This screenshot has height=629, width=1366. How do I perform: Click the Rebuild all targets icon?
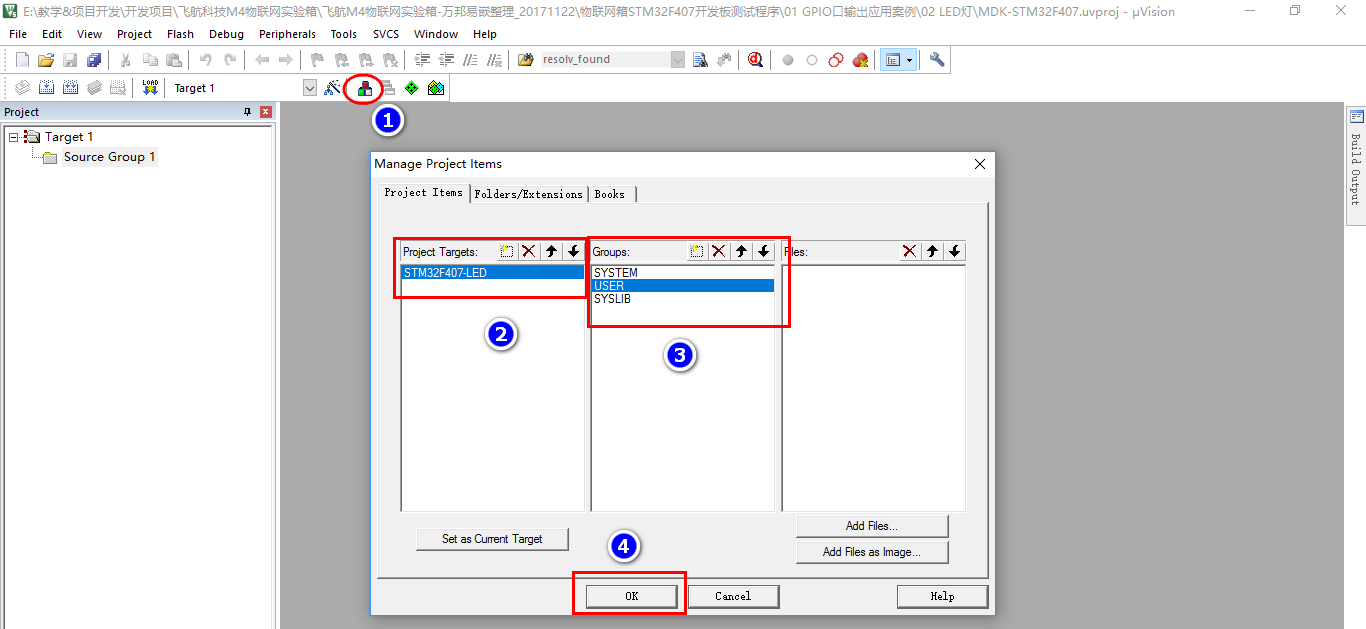tap(70, 88)
